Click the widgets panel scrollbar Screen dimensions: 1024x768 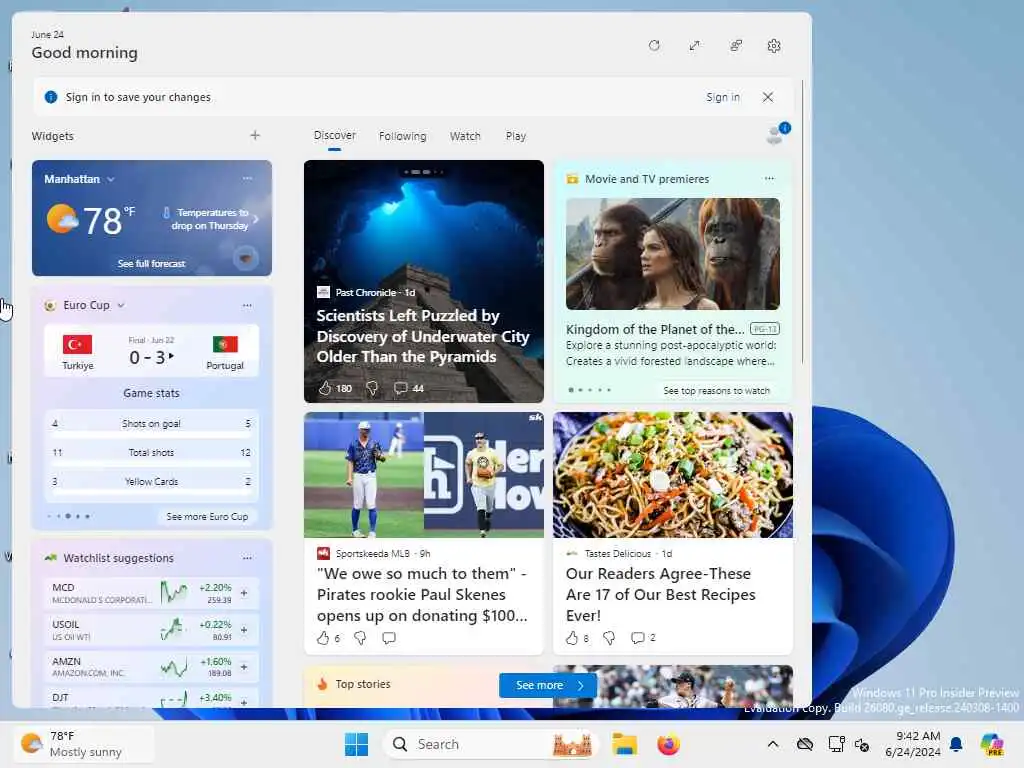(x=802, y=222)
